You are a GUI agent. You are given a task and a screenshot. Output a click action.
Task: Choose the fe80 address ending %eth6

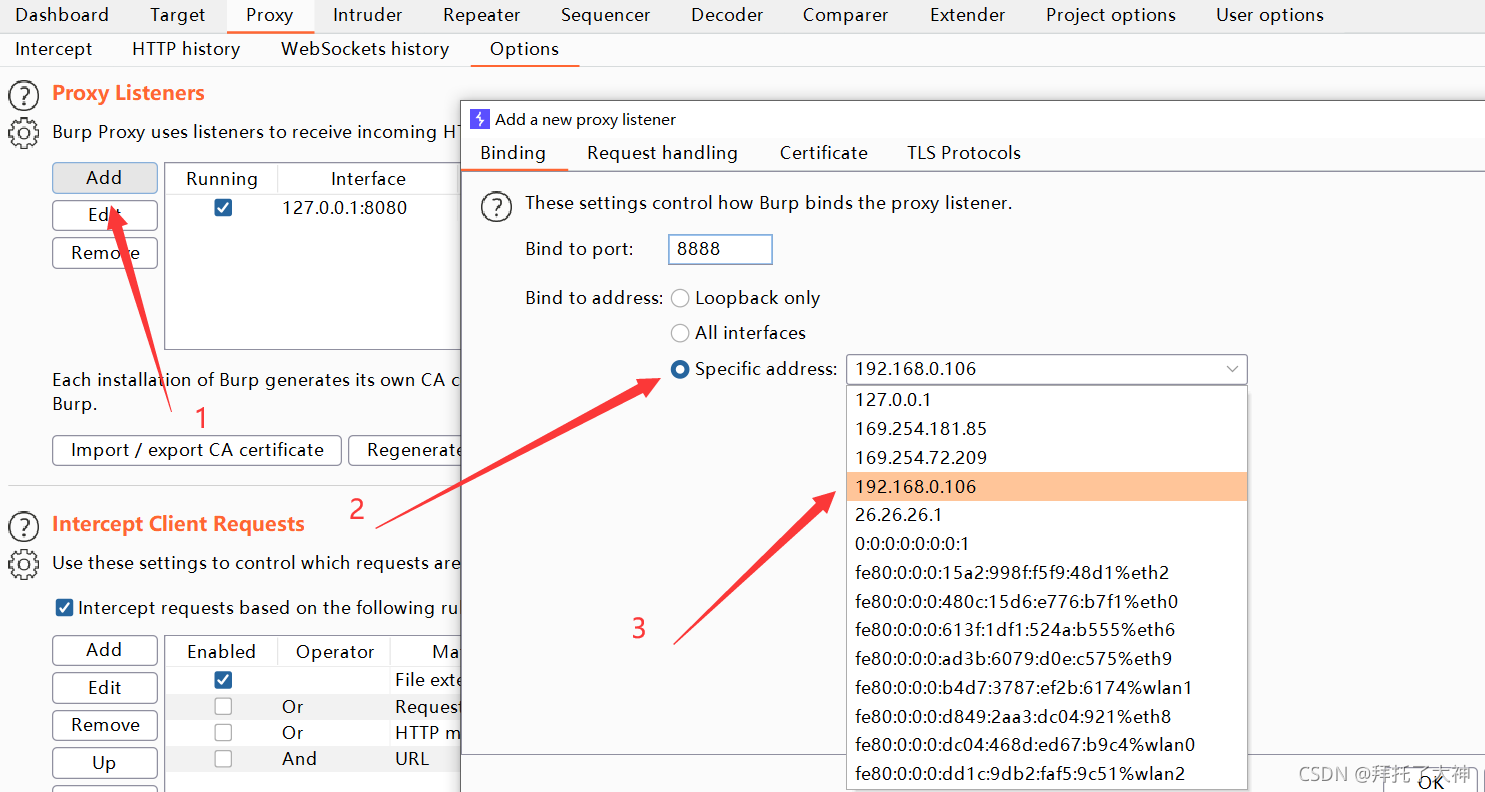pyautogui.click(x=1047, y=630)
